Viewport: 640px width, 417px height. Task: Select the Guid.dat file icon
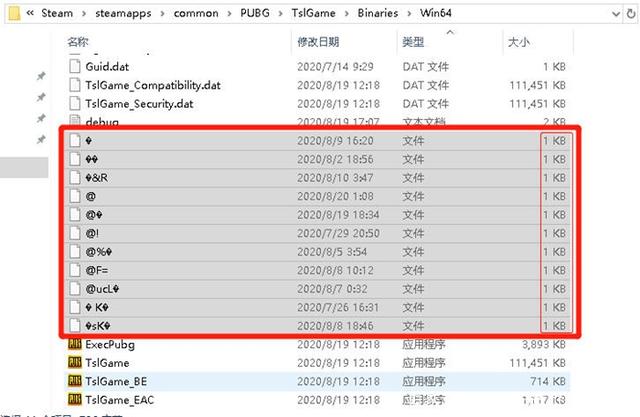[75, 65]
